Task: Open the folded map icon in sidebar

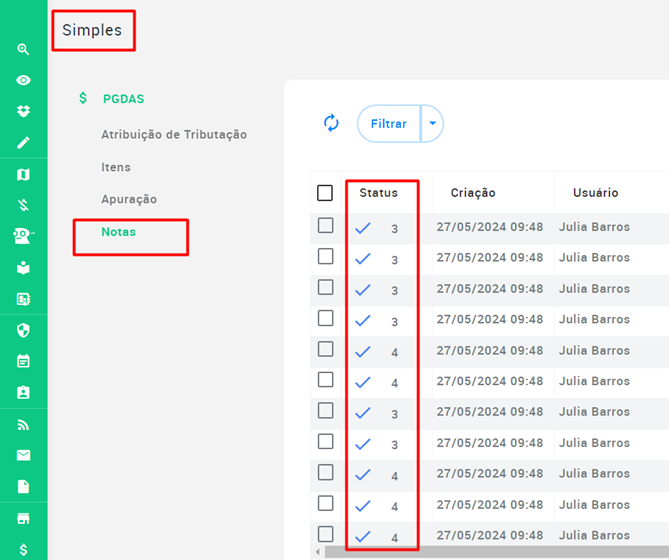Action: [23, 174]
